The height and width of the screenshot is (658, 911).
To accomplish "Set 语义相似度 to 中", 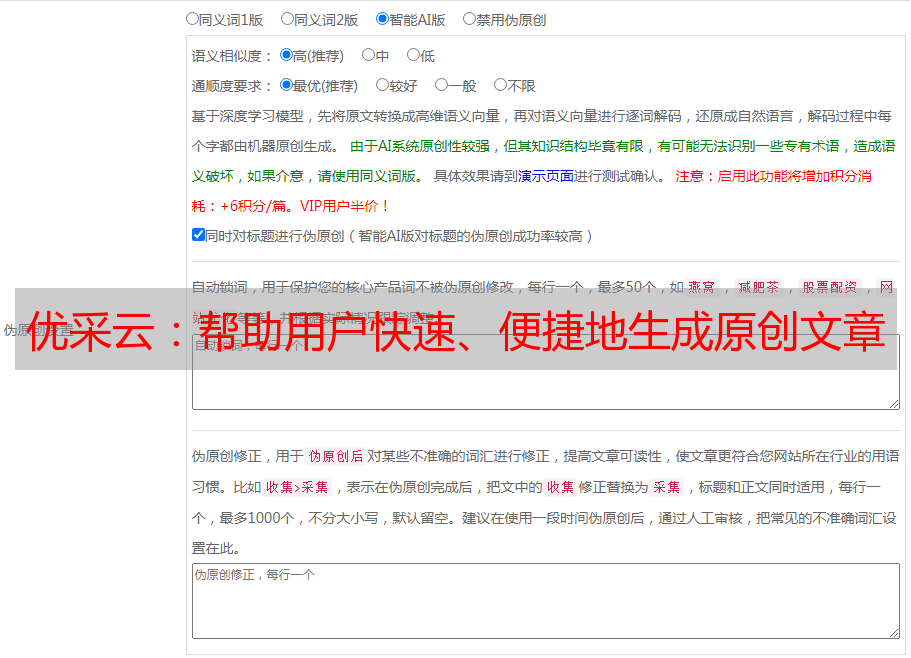I will [x=368, y=55].
